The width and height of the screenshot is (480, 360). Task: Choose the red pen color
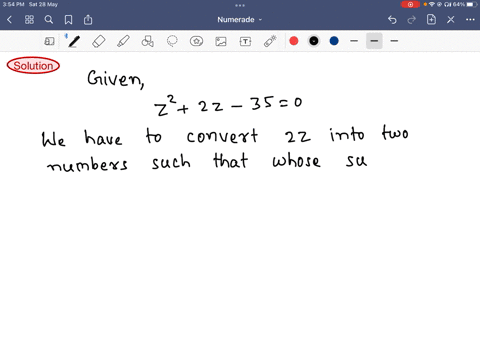click(x=294, y=41)
